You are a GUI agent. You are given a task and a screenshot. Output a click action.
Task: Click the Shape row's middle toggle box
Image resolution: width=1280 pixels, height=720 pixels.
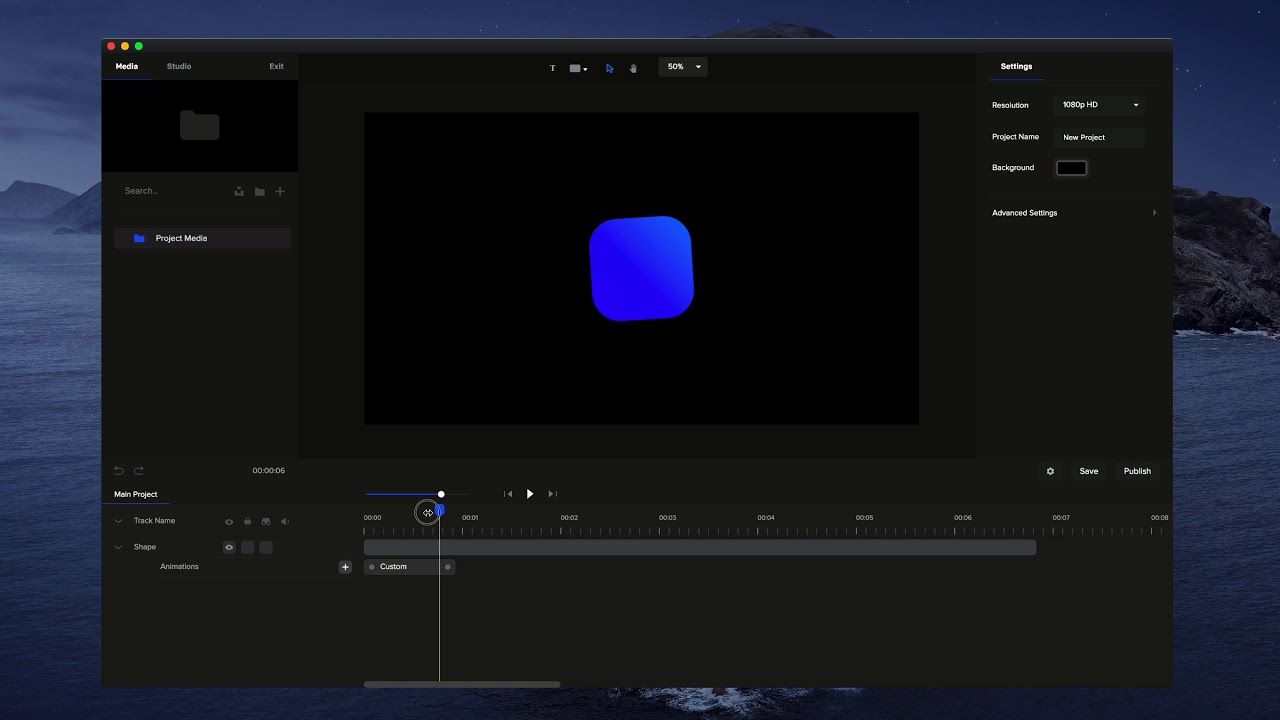pos(248,547)
